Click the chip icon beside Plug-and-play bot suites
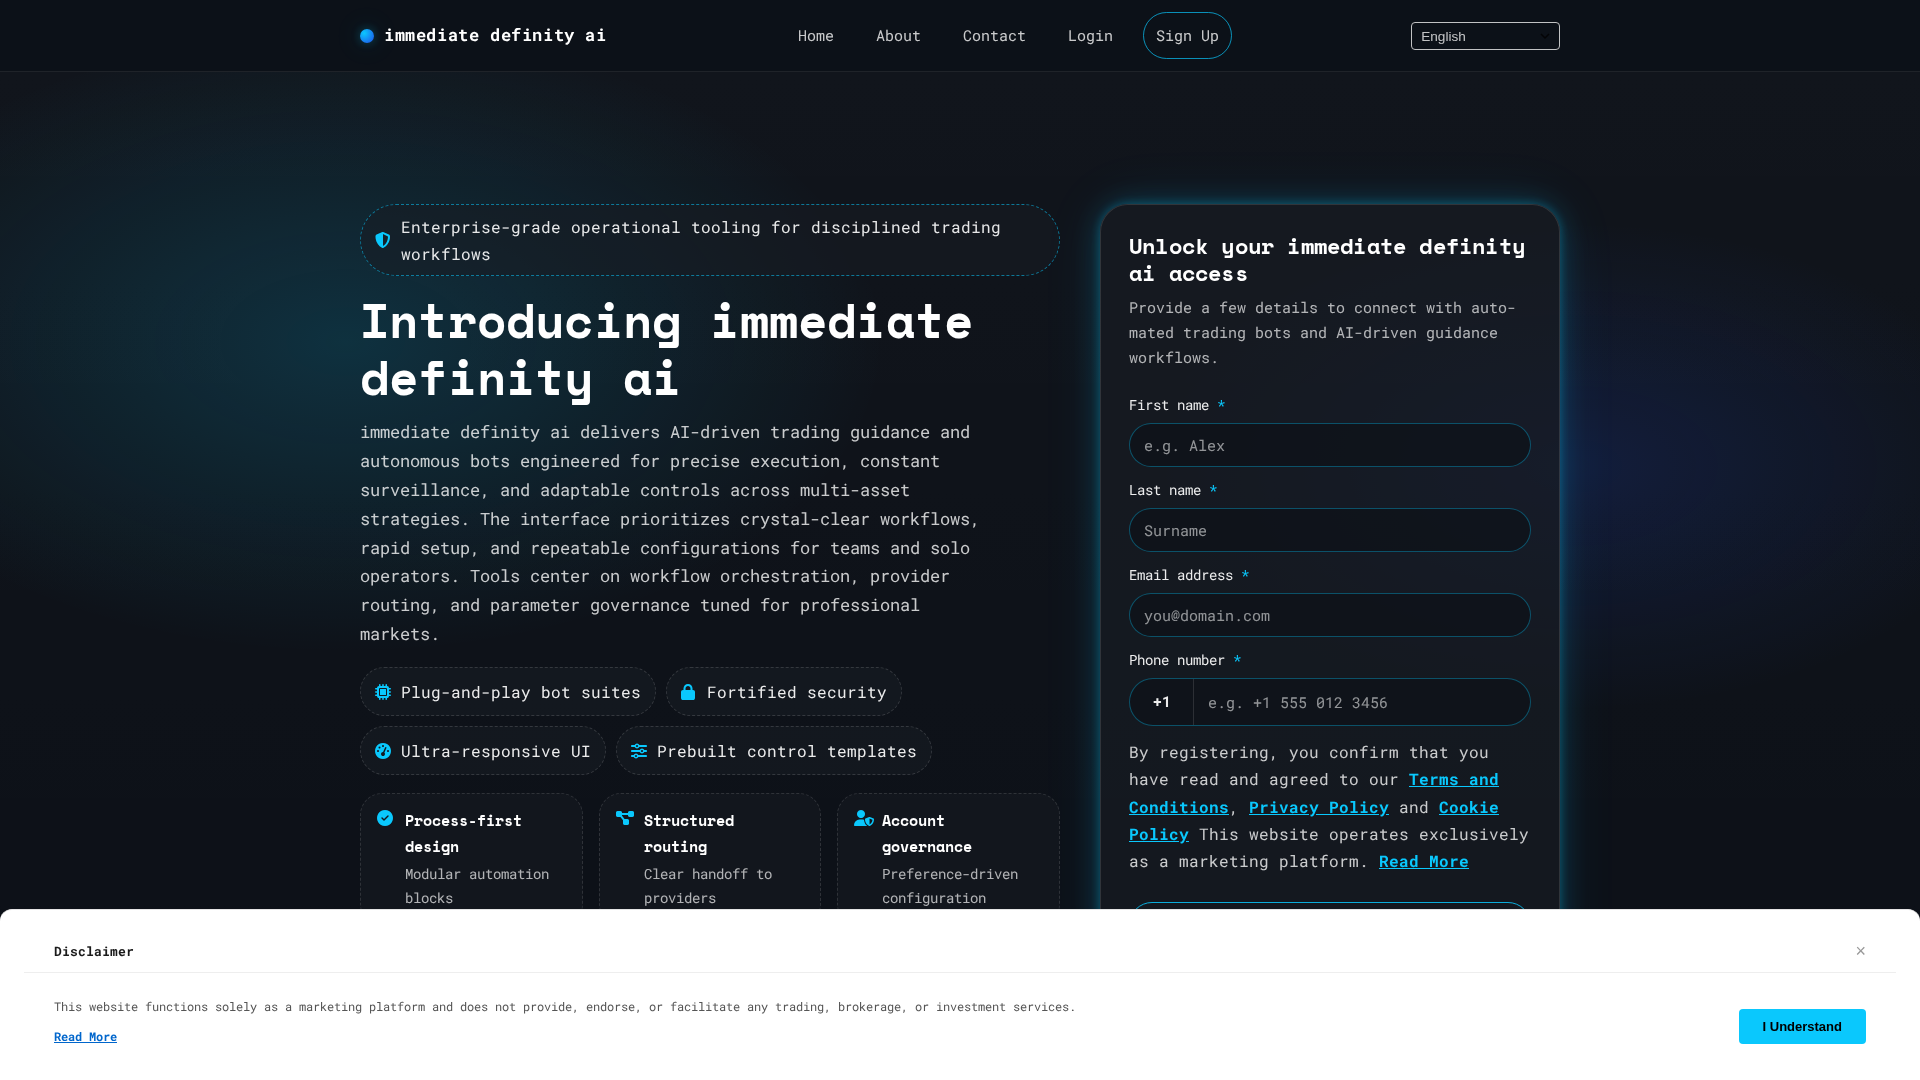1920x1080 pixels. pyautogui.click(x=383, y=692)
